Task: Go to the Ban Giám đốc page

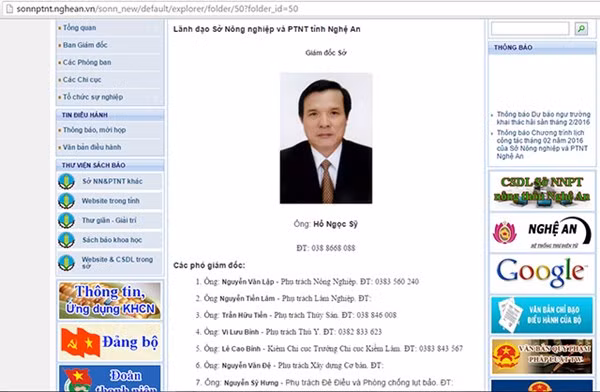Action: click(x=85, y=45)
